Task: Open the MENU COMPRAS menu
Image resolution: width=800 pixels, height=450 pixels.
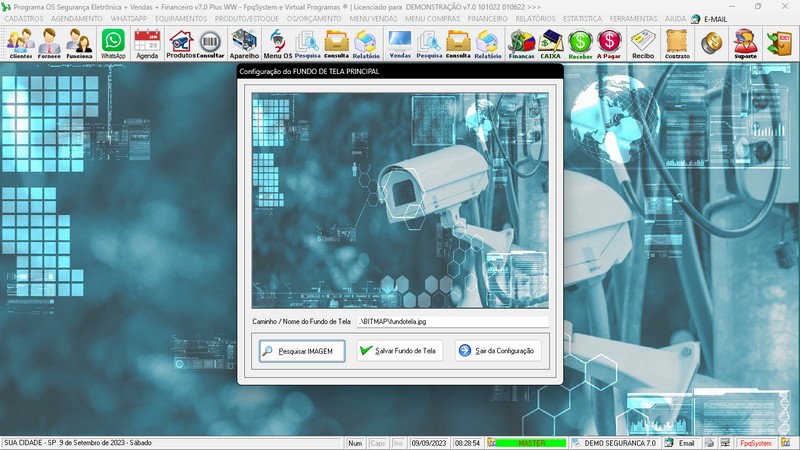Action: click(x=433, y=19)
